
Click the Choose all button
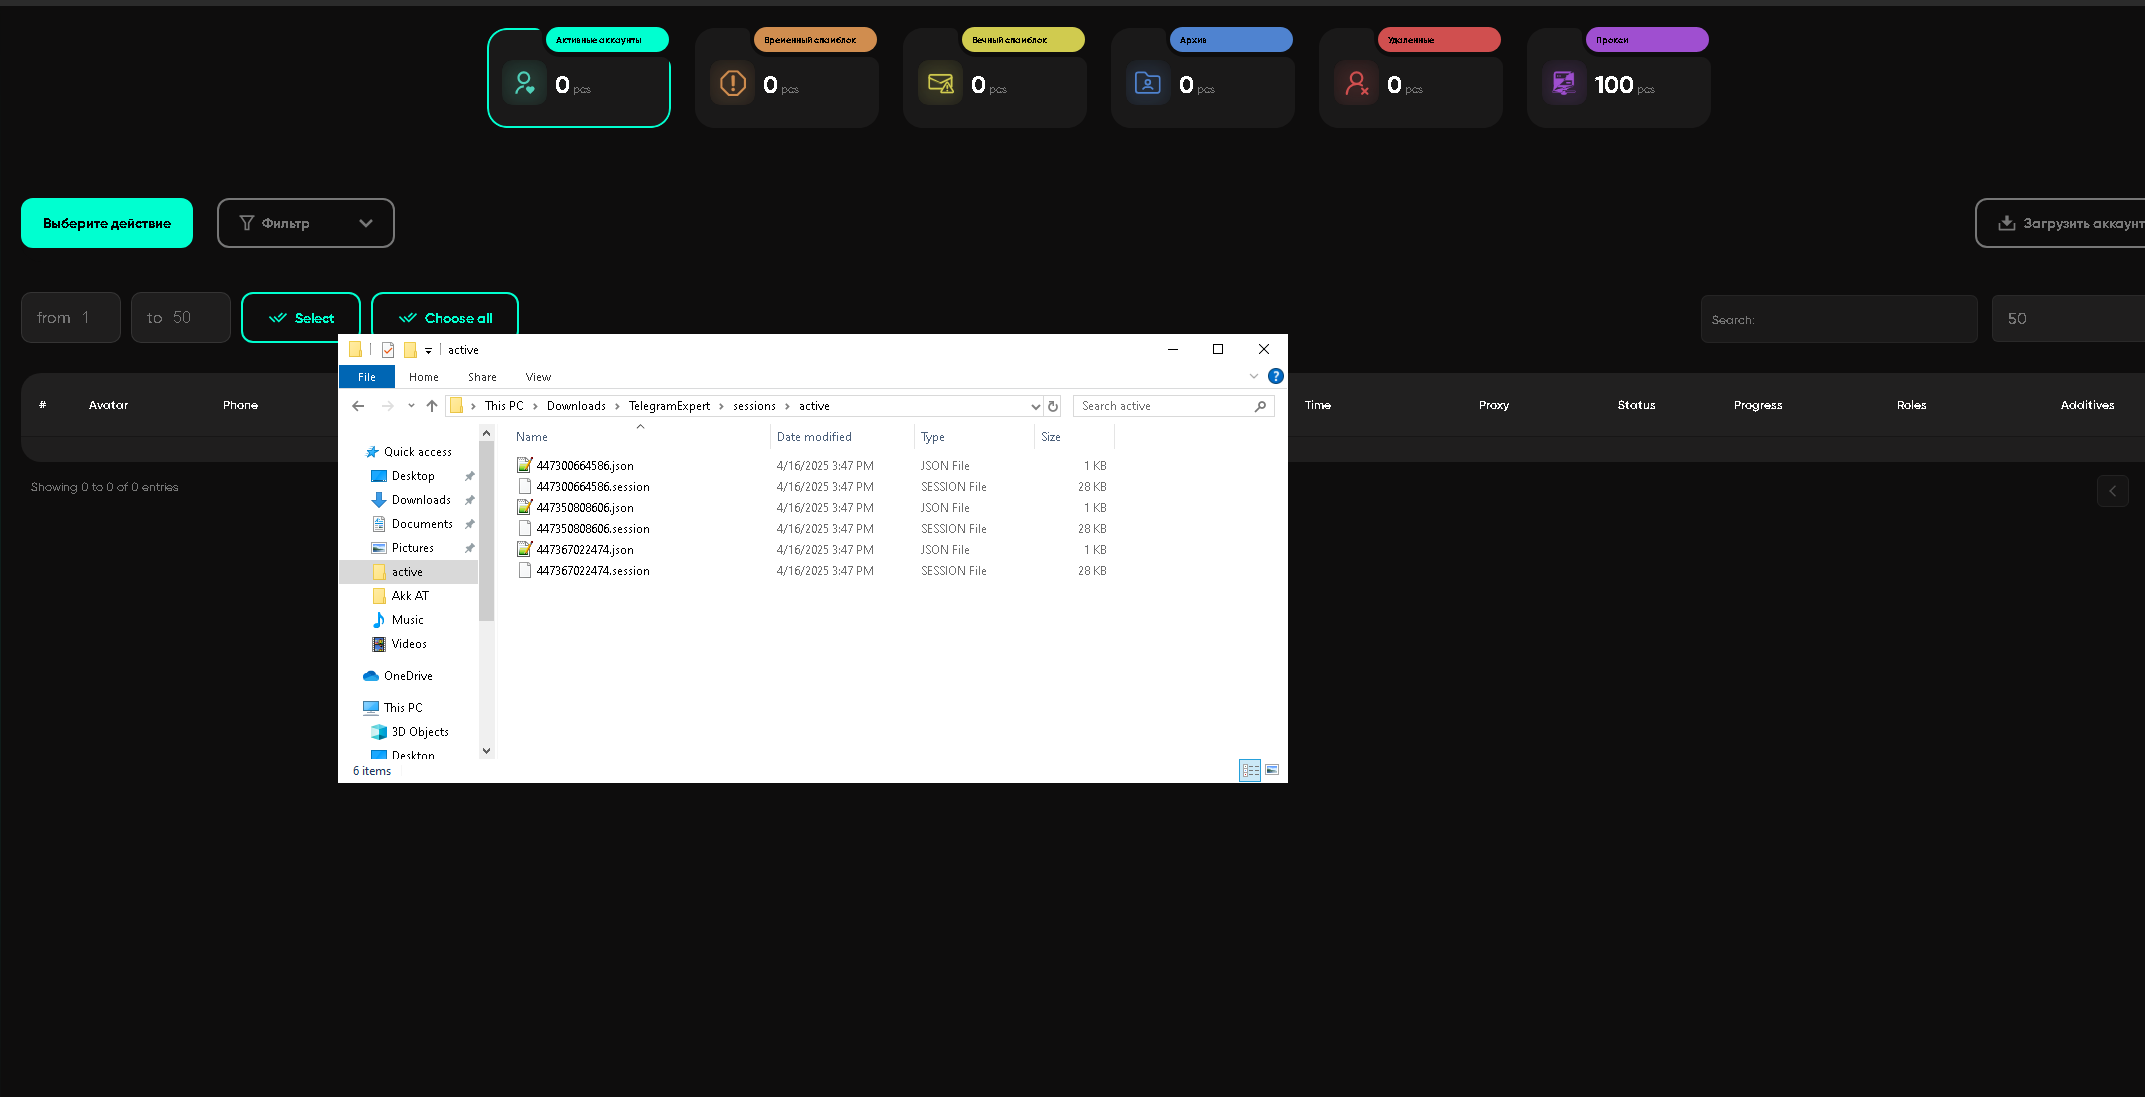[445, 318]
